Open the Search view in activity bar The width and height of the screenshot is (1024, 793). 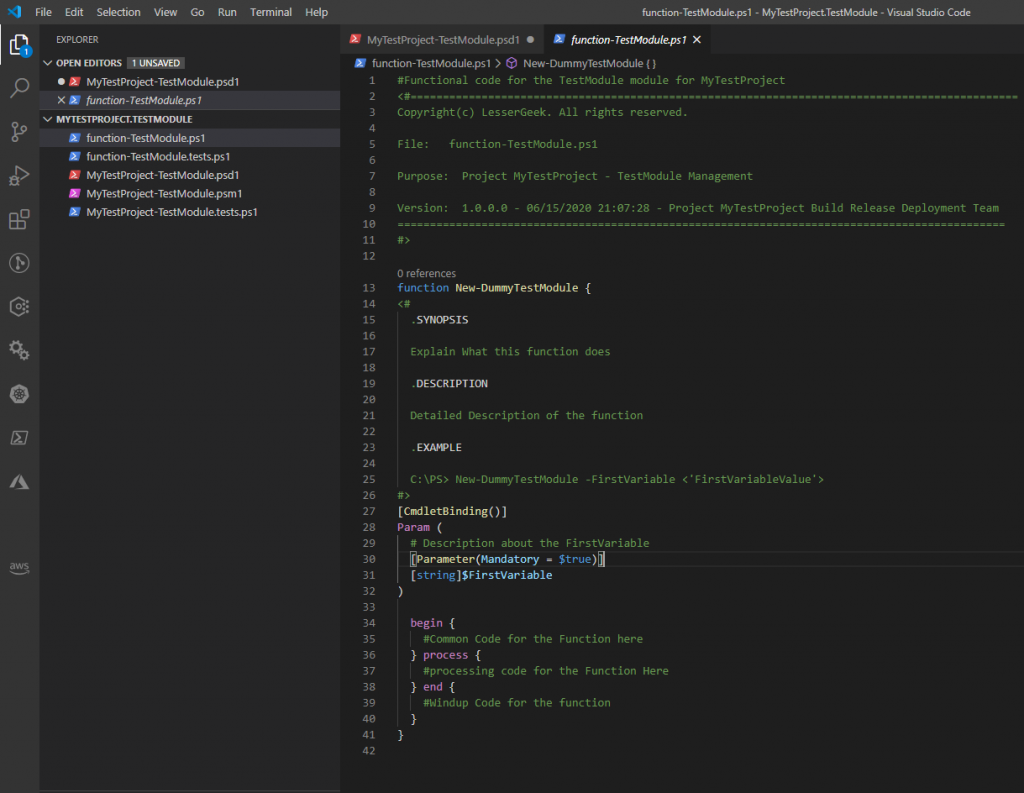tap(19, 88)
